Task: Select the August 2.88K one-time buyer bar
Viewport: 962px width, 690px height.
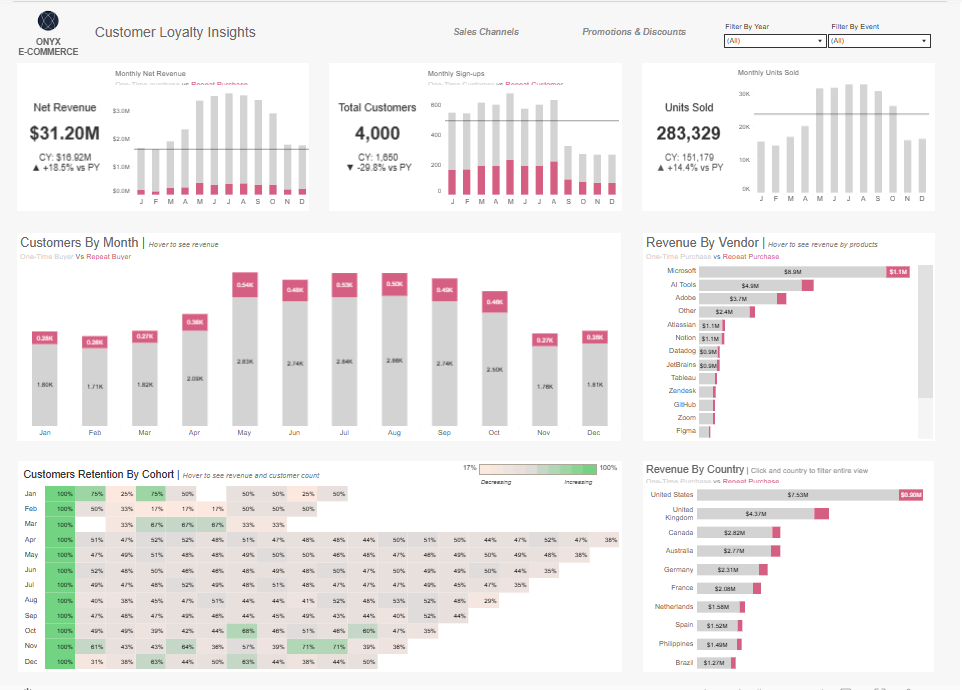Action: tap(395, 361)
